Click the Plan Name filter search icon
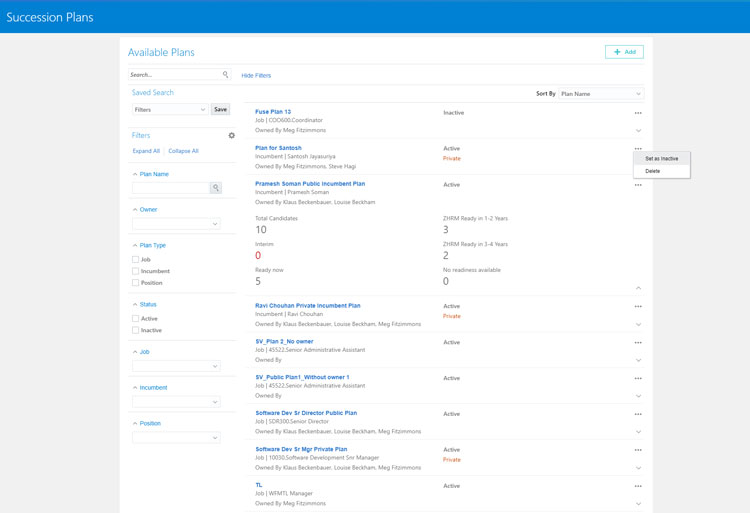 pyautogui.click(x=215, y=188)
